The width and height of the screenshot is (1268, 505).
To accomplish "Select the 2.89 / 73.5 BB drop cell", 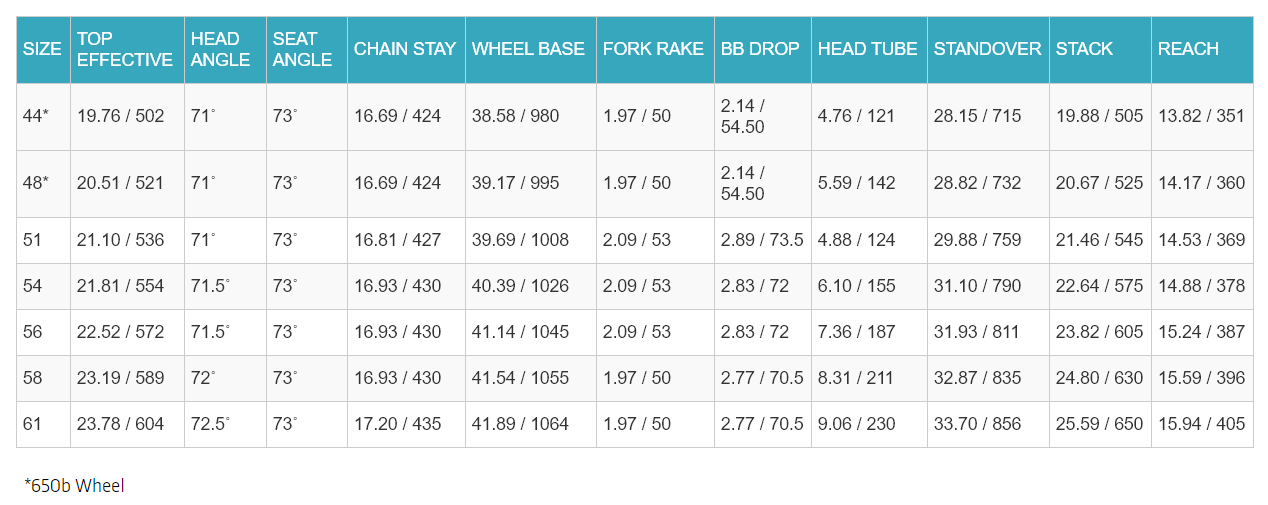I will pyautogui.click(x=761, y=240).
